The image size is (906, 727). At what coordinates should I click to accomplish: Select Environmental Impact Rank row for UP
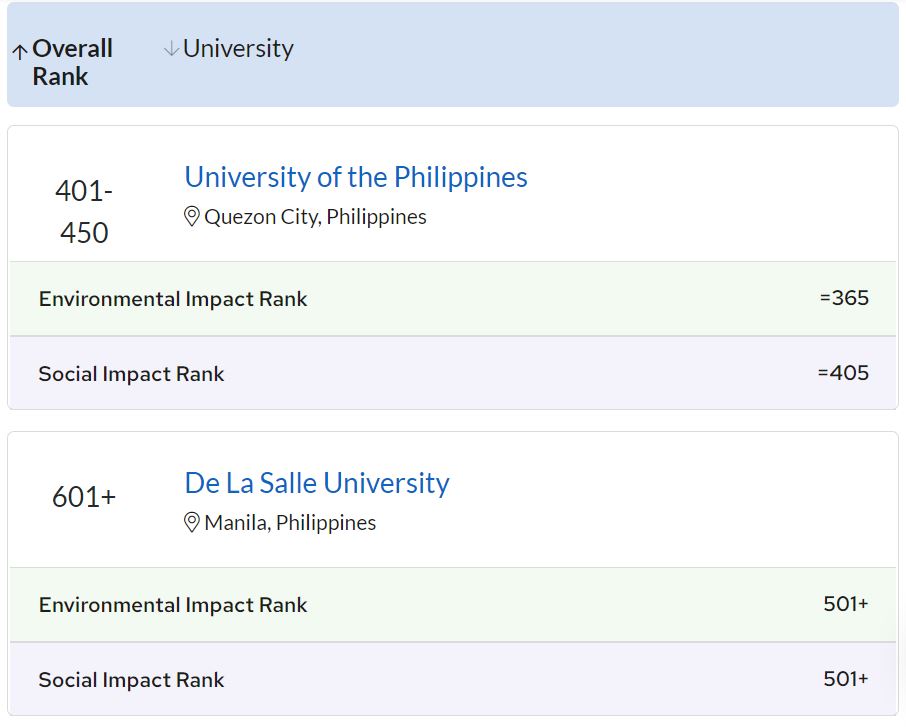[453, 299]
